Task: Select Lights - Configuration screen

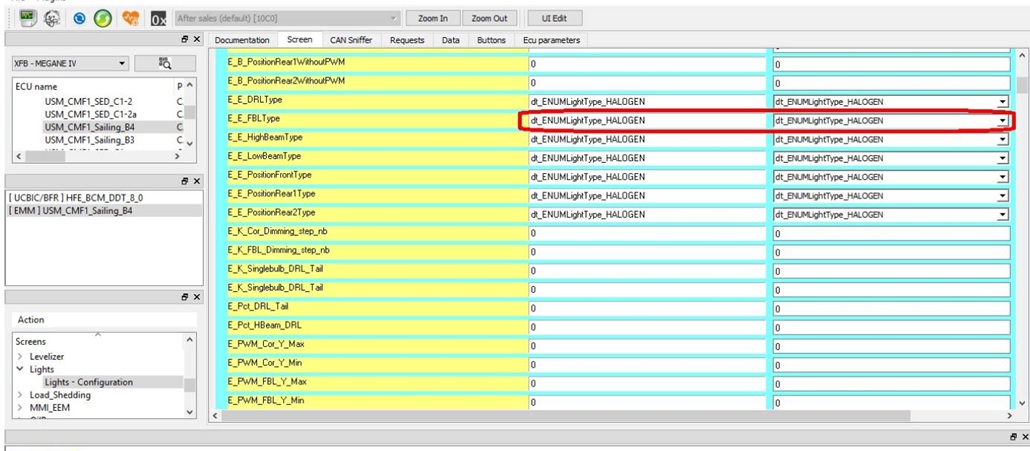Action: click(x=89, y=382)
